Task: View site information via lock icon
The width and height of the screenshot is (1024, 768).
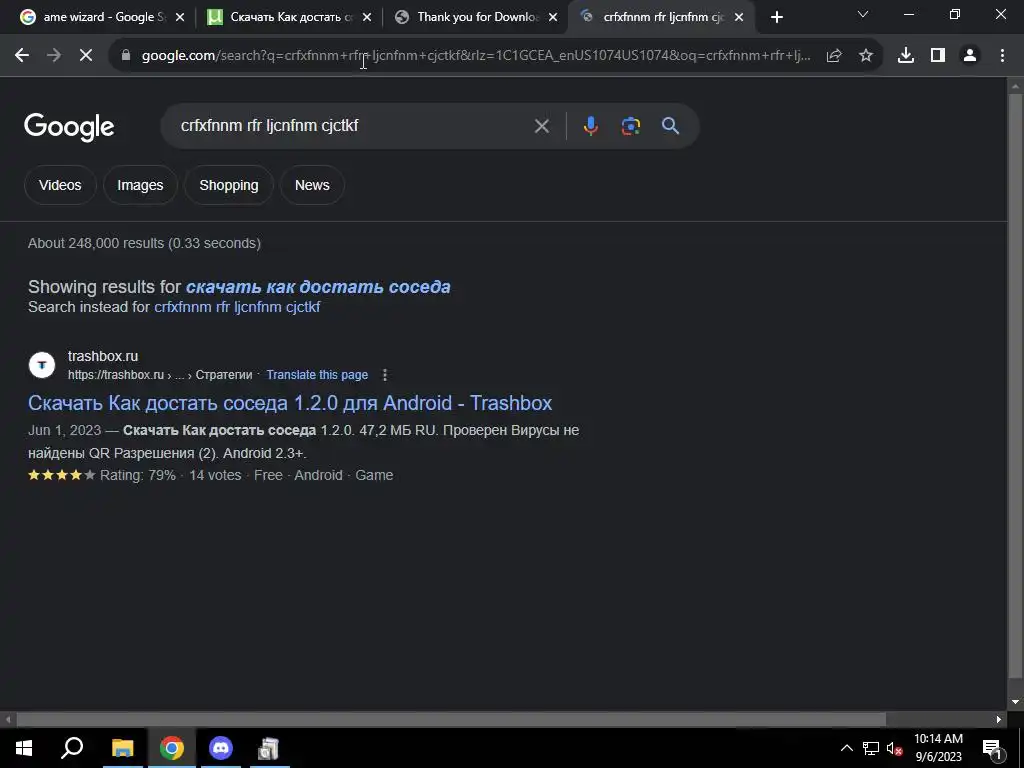Action: [x=126, y=56]
